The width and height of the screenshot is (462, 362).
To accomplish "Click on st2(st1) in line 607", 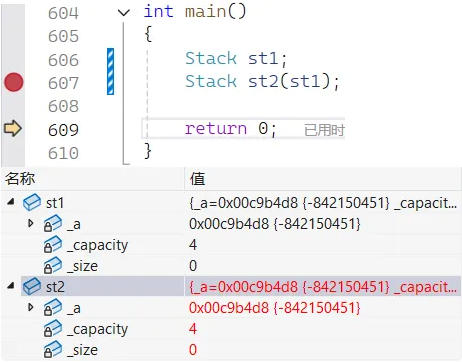I will (289, 82).
